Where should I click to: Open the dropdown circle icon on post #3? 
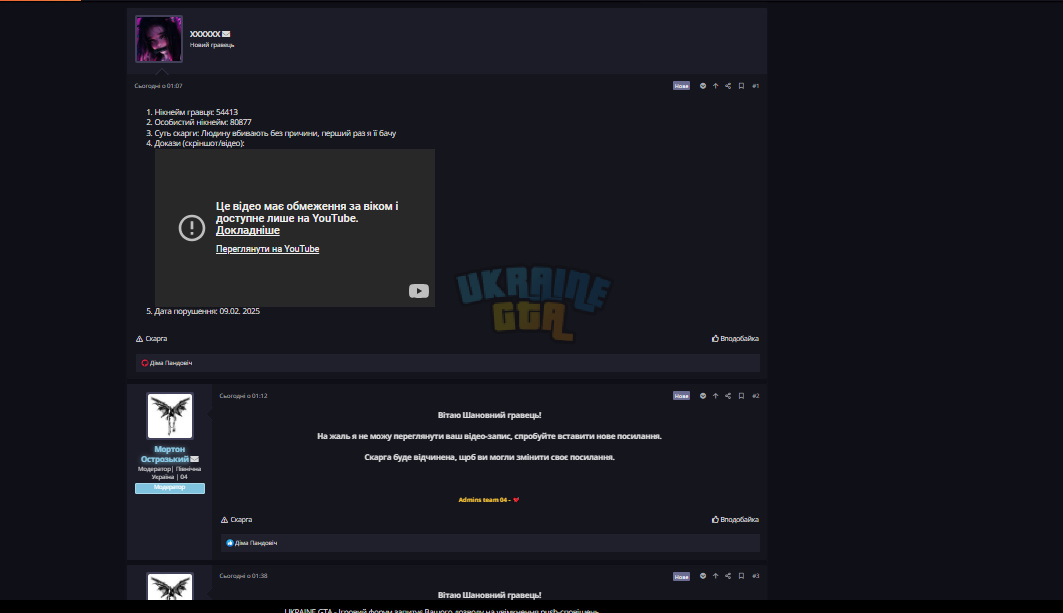click(x=702, y=576)
